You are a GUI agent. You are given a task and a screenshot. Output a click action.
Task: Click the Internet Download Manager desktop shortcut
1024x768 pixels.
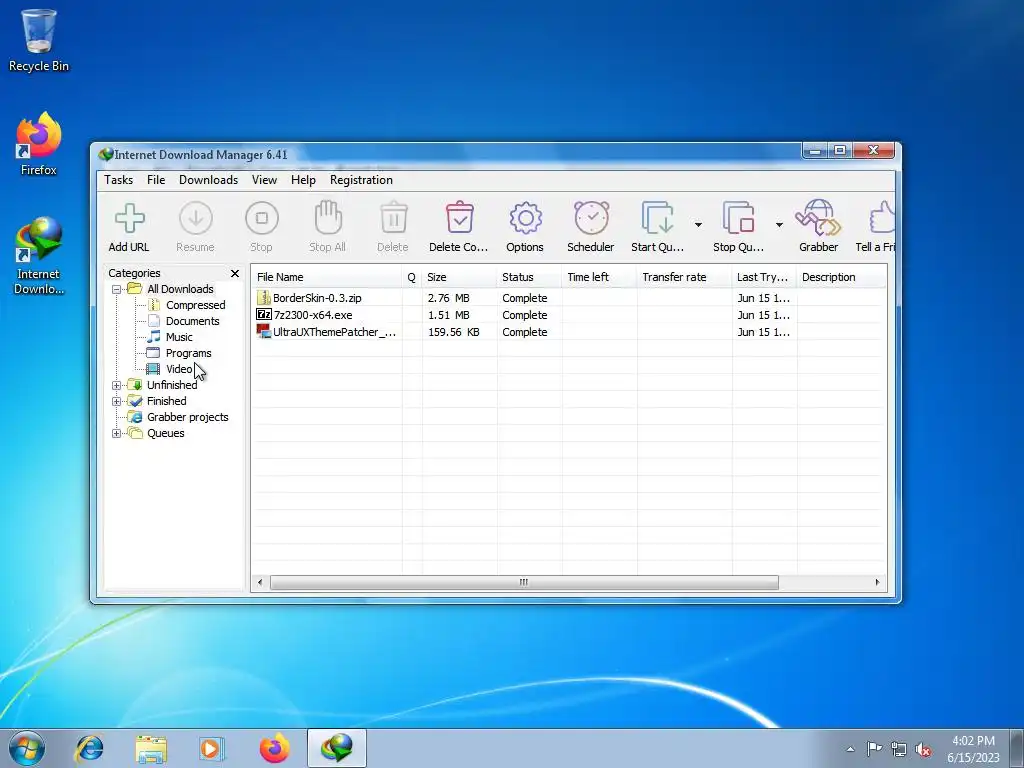(39, 256)
